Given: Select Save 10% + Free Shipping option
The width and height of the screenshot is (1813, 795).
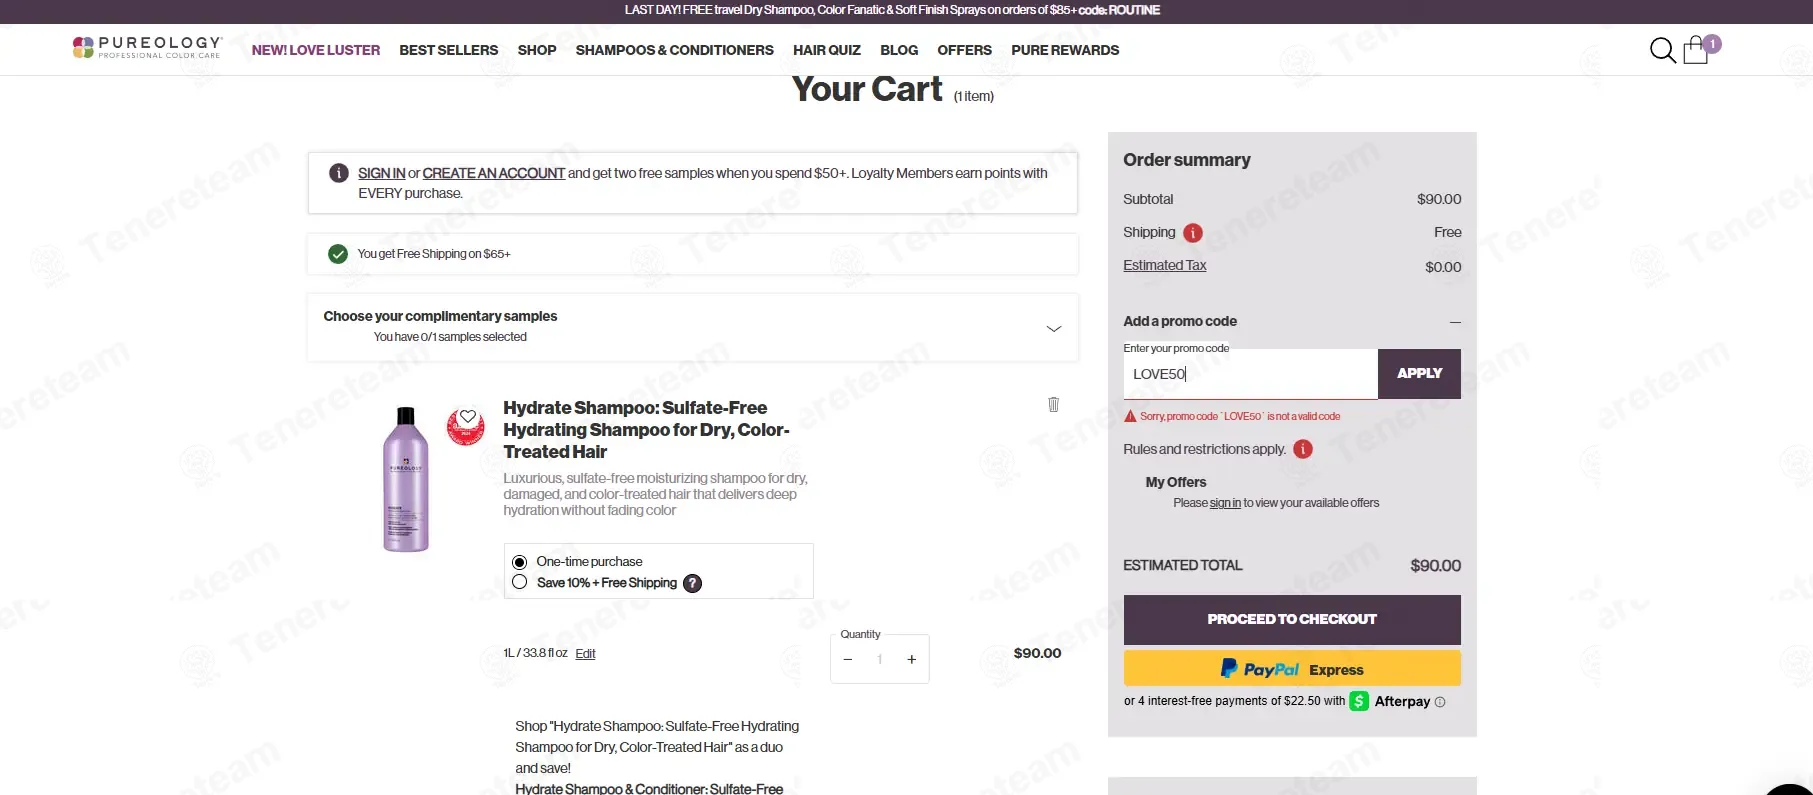Looking at the screenshot, I should coord(520,582).
